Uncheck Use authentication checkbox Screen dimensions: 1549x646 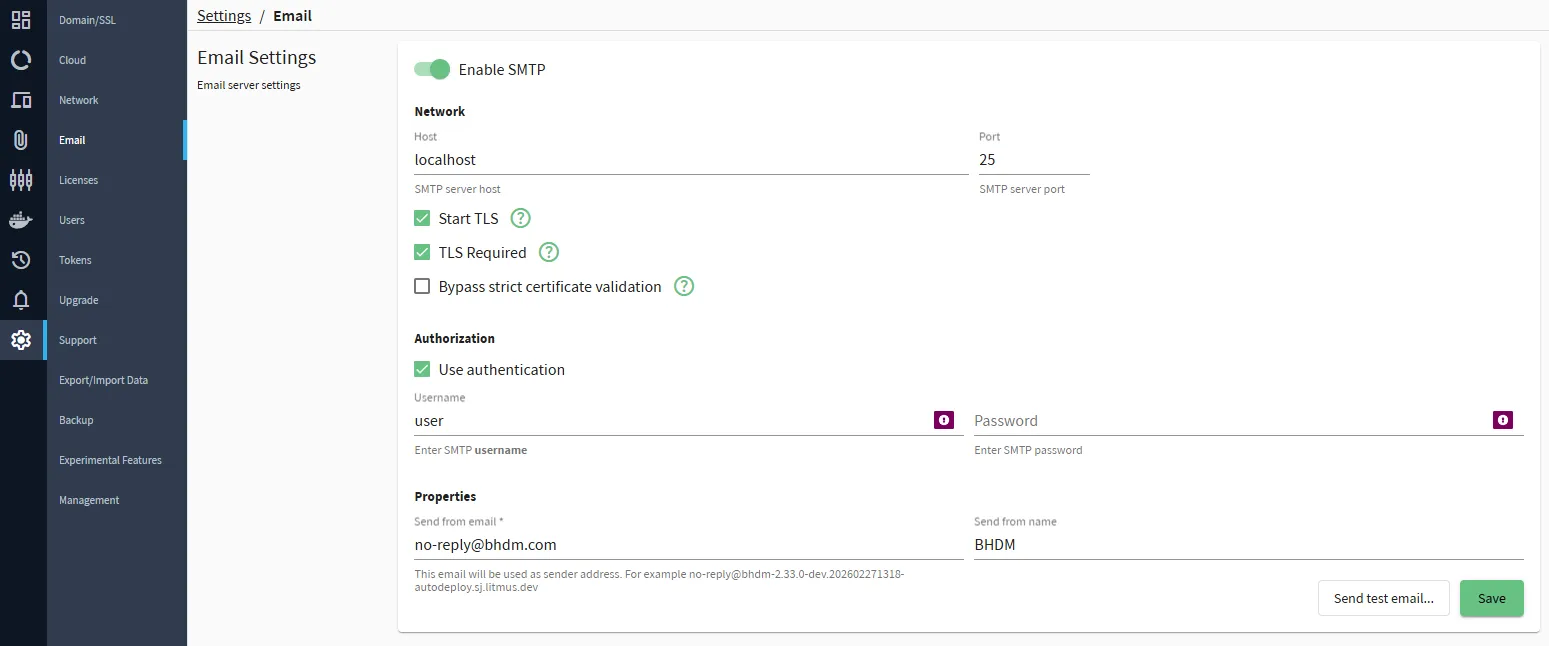pos(422,369)
